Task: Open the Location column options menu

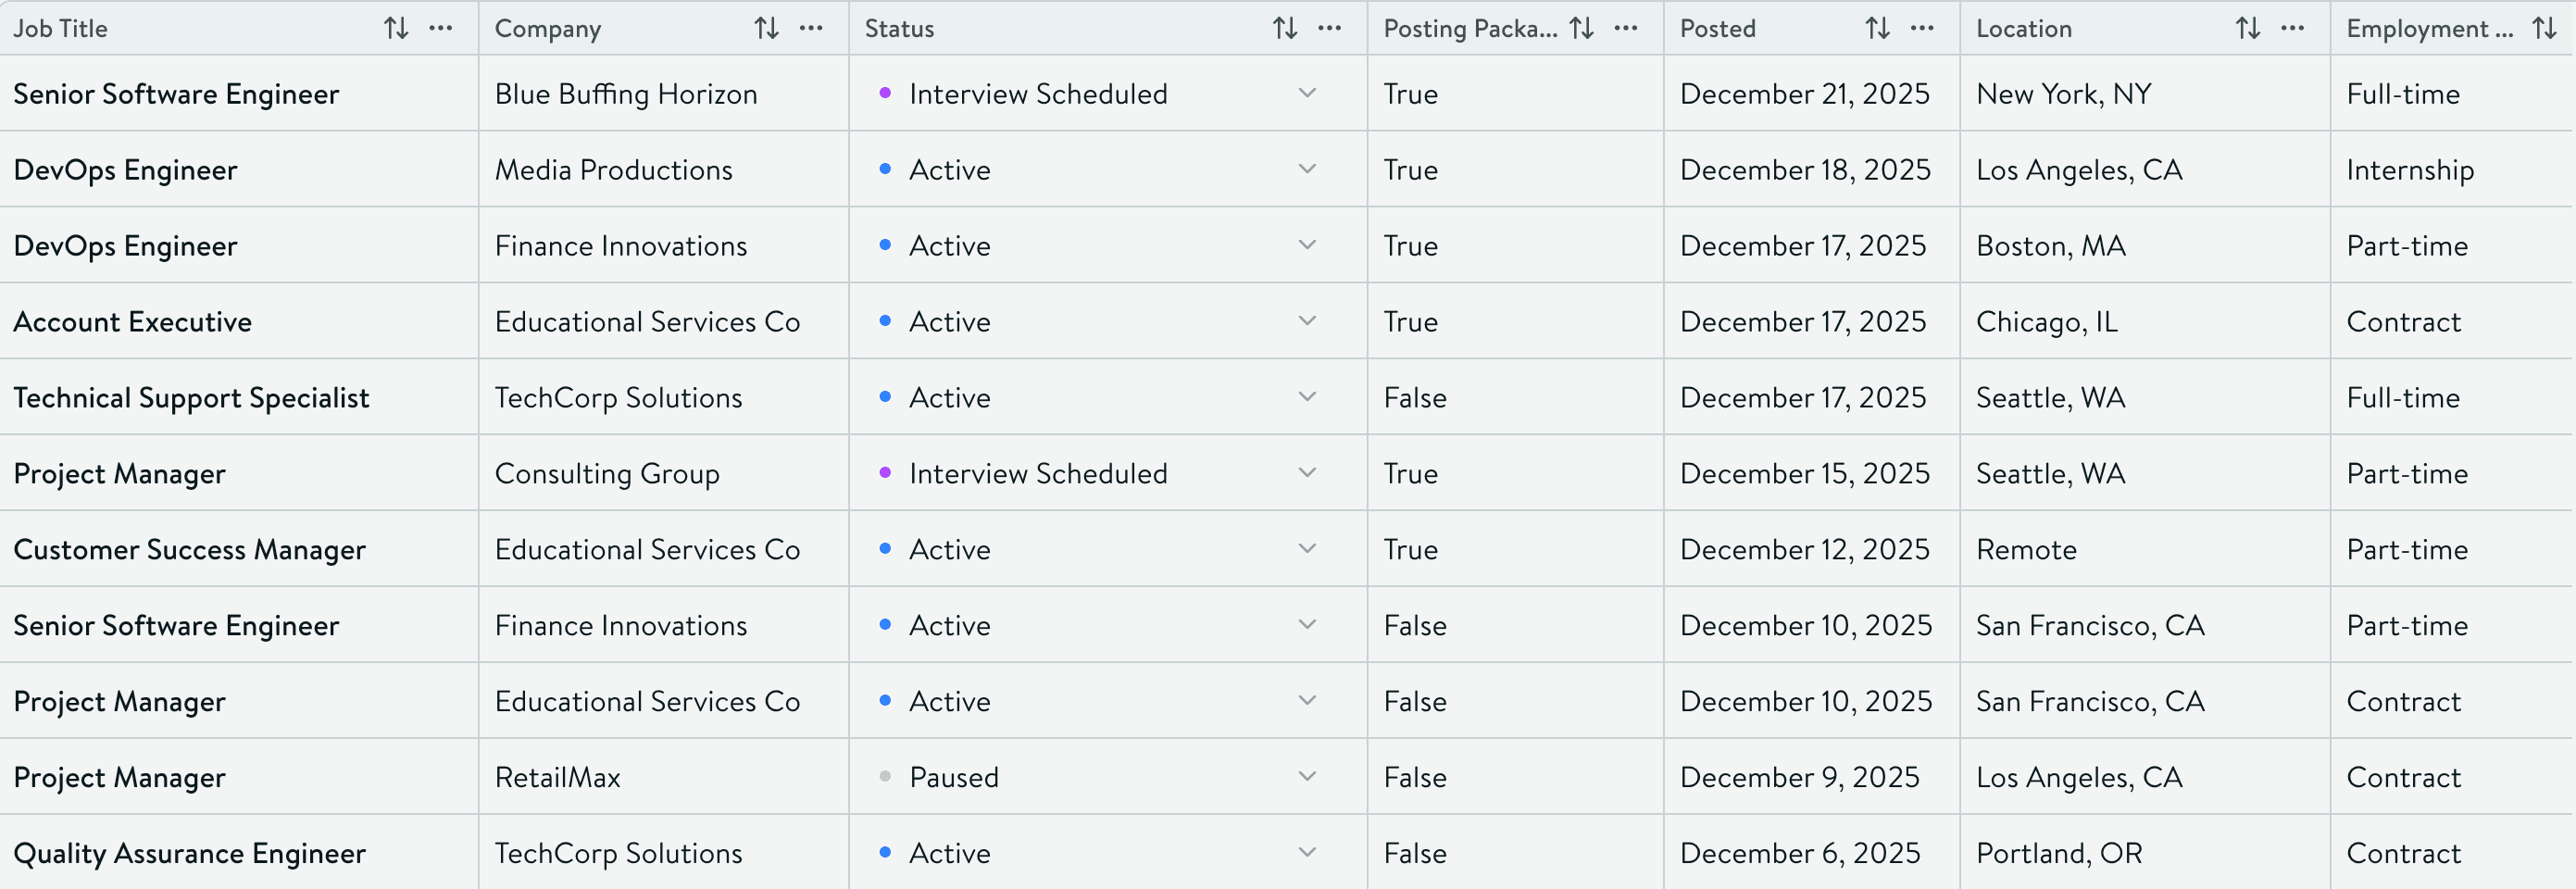Action: pos(2290,28)
